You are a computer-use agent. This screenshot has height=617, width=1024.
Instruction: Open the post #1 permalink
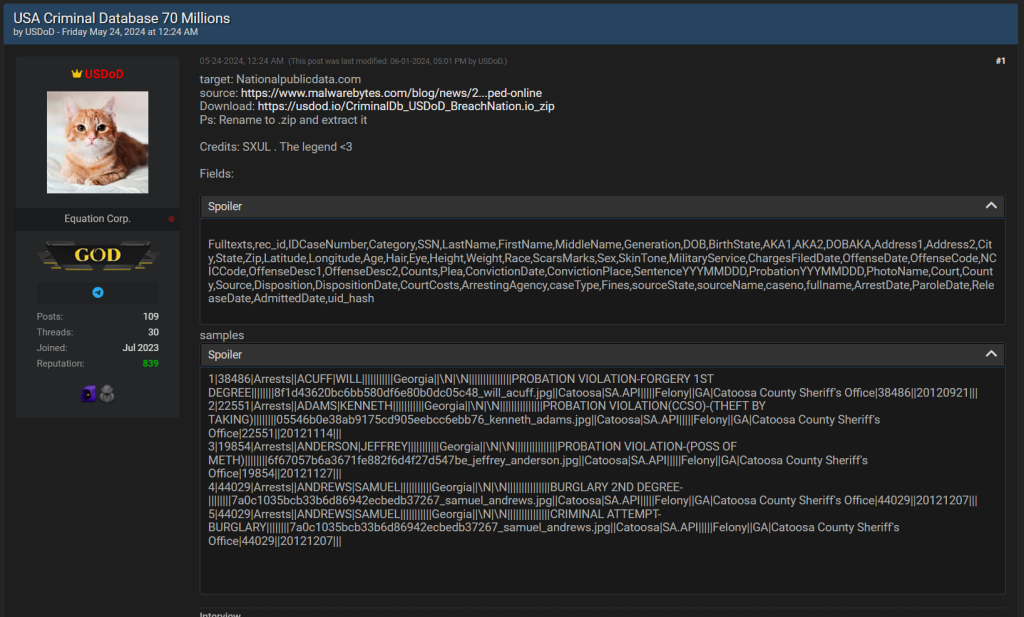point(1000,61)
